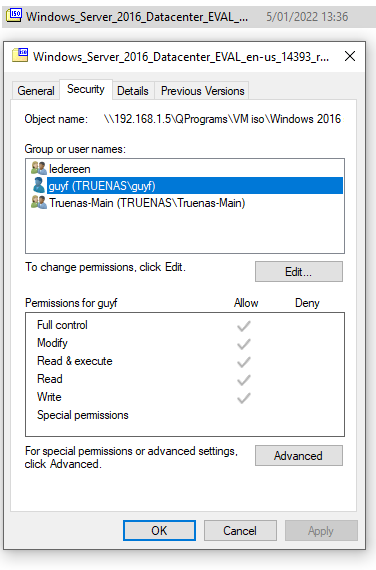The height and width of the screenshot is (570, 376).
Task: Click Allow checkmark for Write
Action: (x=244, y=398)
